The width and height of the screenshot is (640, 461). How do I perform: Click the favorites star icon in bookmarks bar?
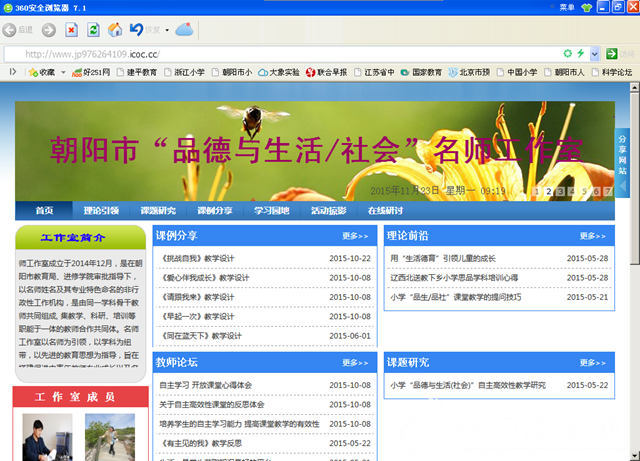[31, 73]
